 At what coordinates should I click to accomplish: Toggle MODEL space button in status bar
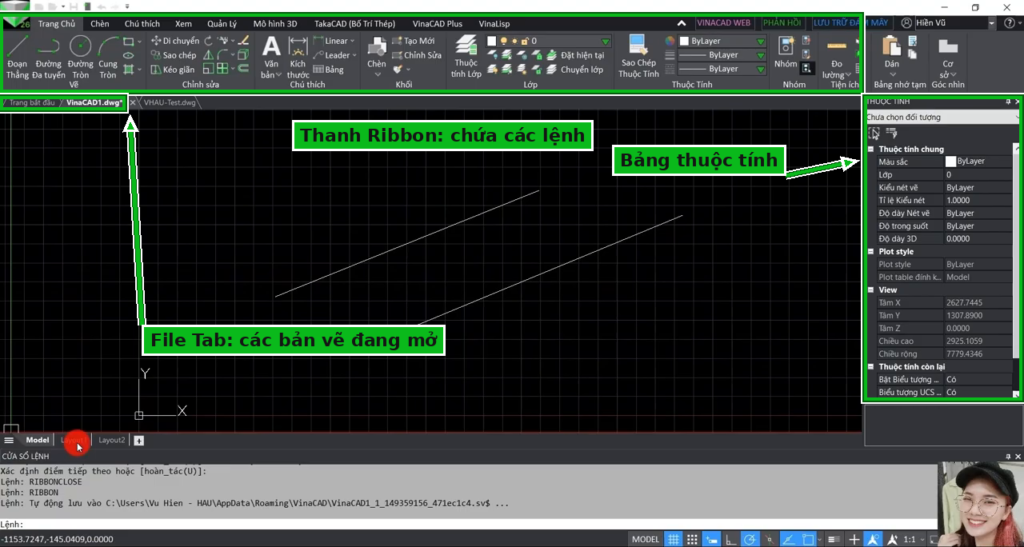click(645, 539)
